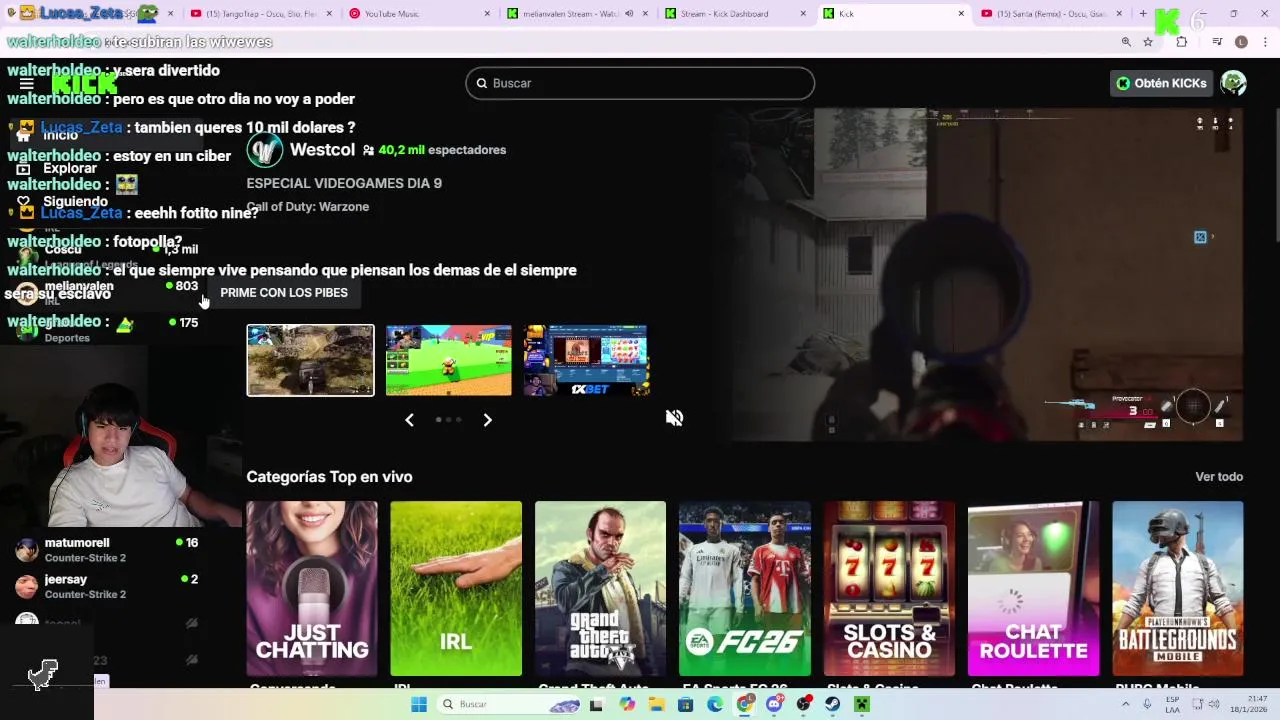
Task: Open Steam from the taskbar
Action: pyautogui.click(x=833, y=704)
